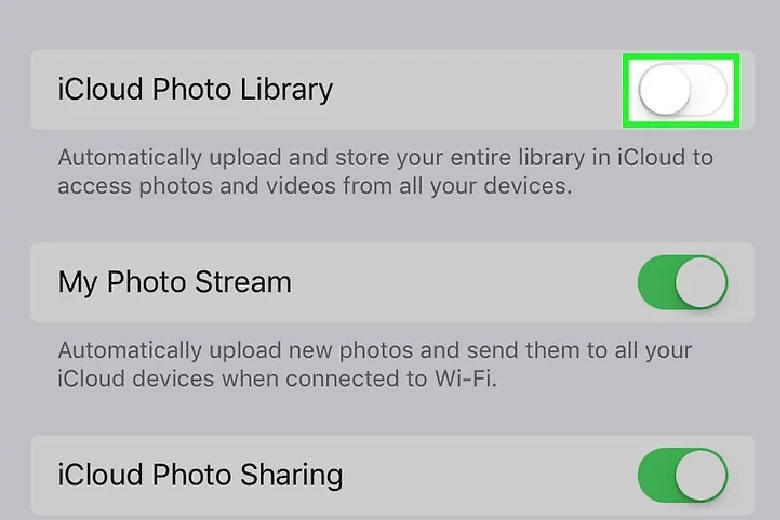Tap the white knob of iCloud Photo Library toggle
Image resolution: width=780 pixels, height=520 pixels.
tap(665, 90)
